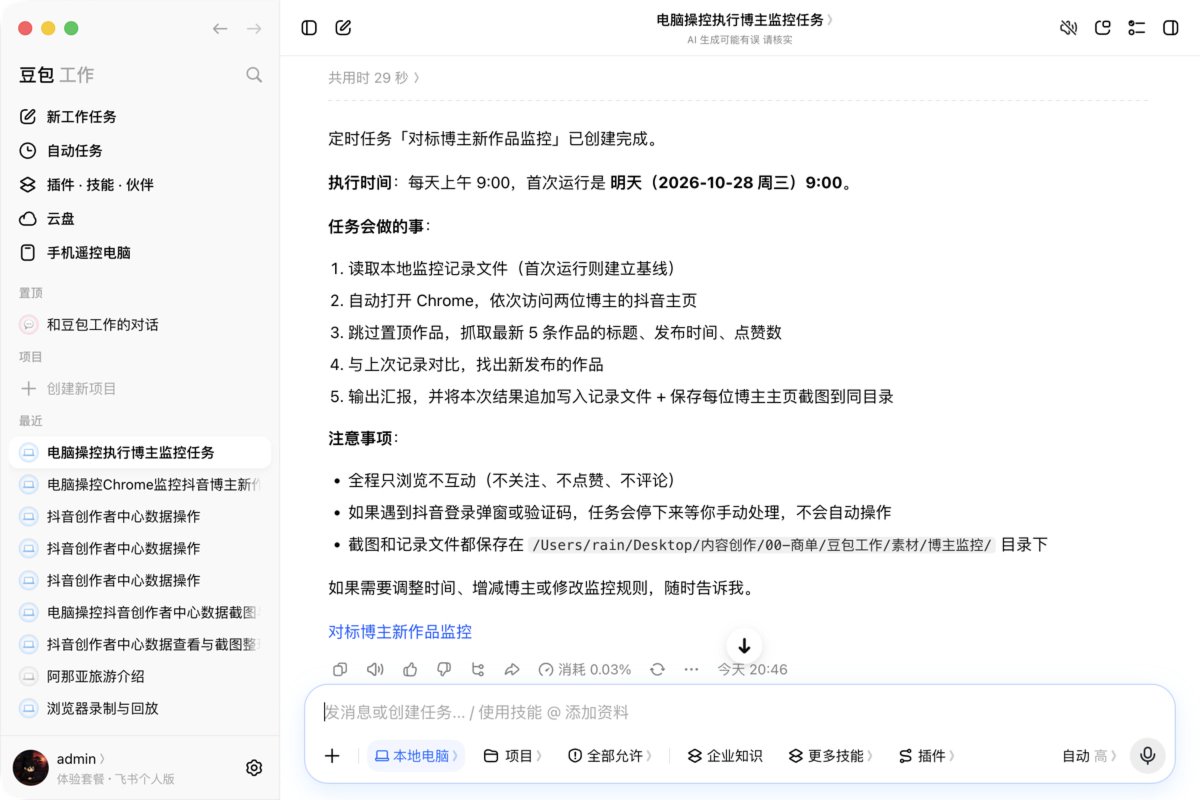This screenshot has width=1200, height=800.
Task: Like the reply with thumbs-up
Action: pos(410,669)
